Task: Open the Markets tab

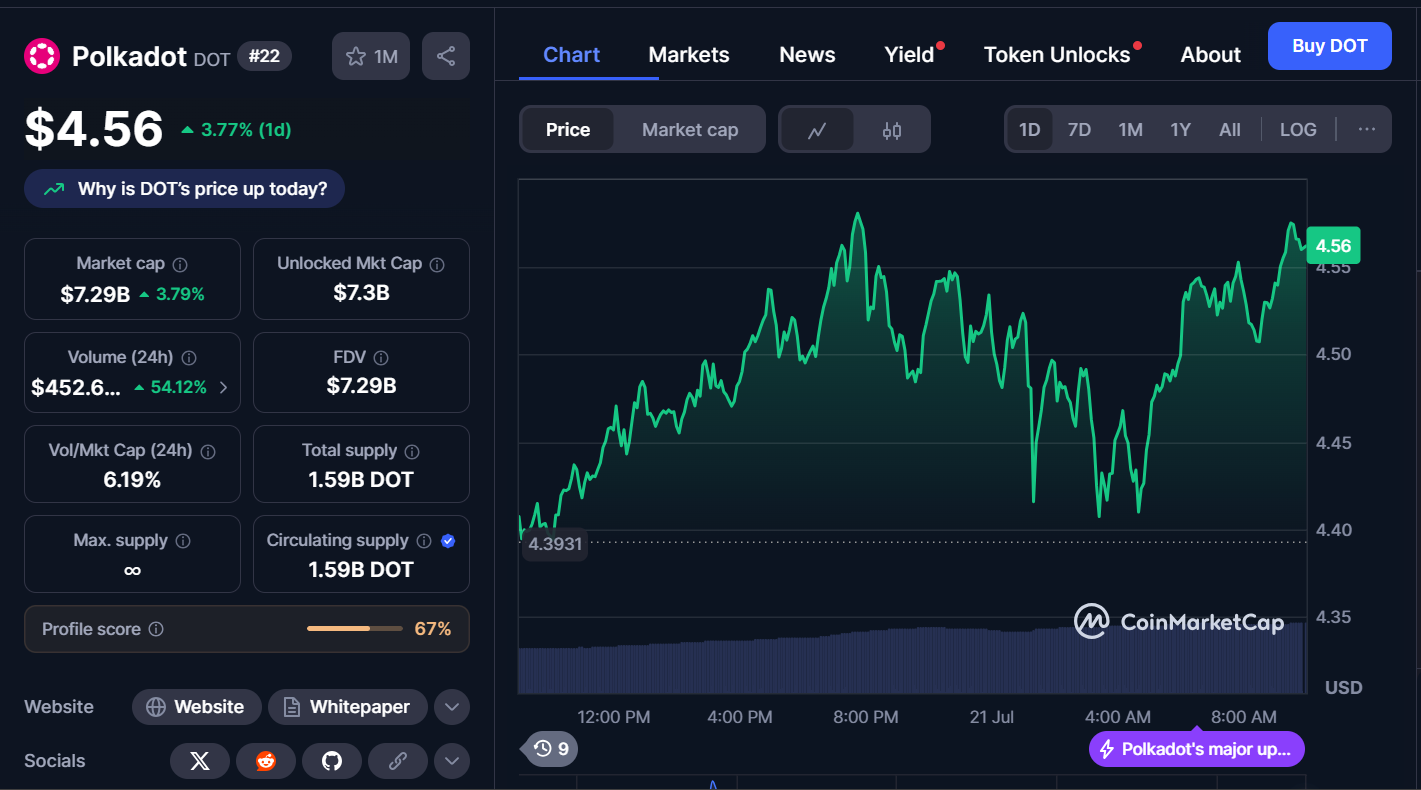Action: [x=689, y=55]
